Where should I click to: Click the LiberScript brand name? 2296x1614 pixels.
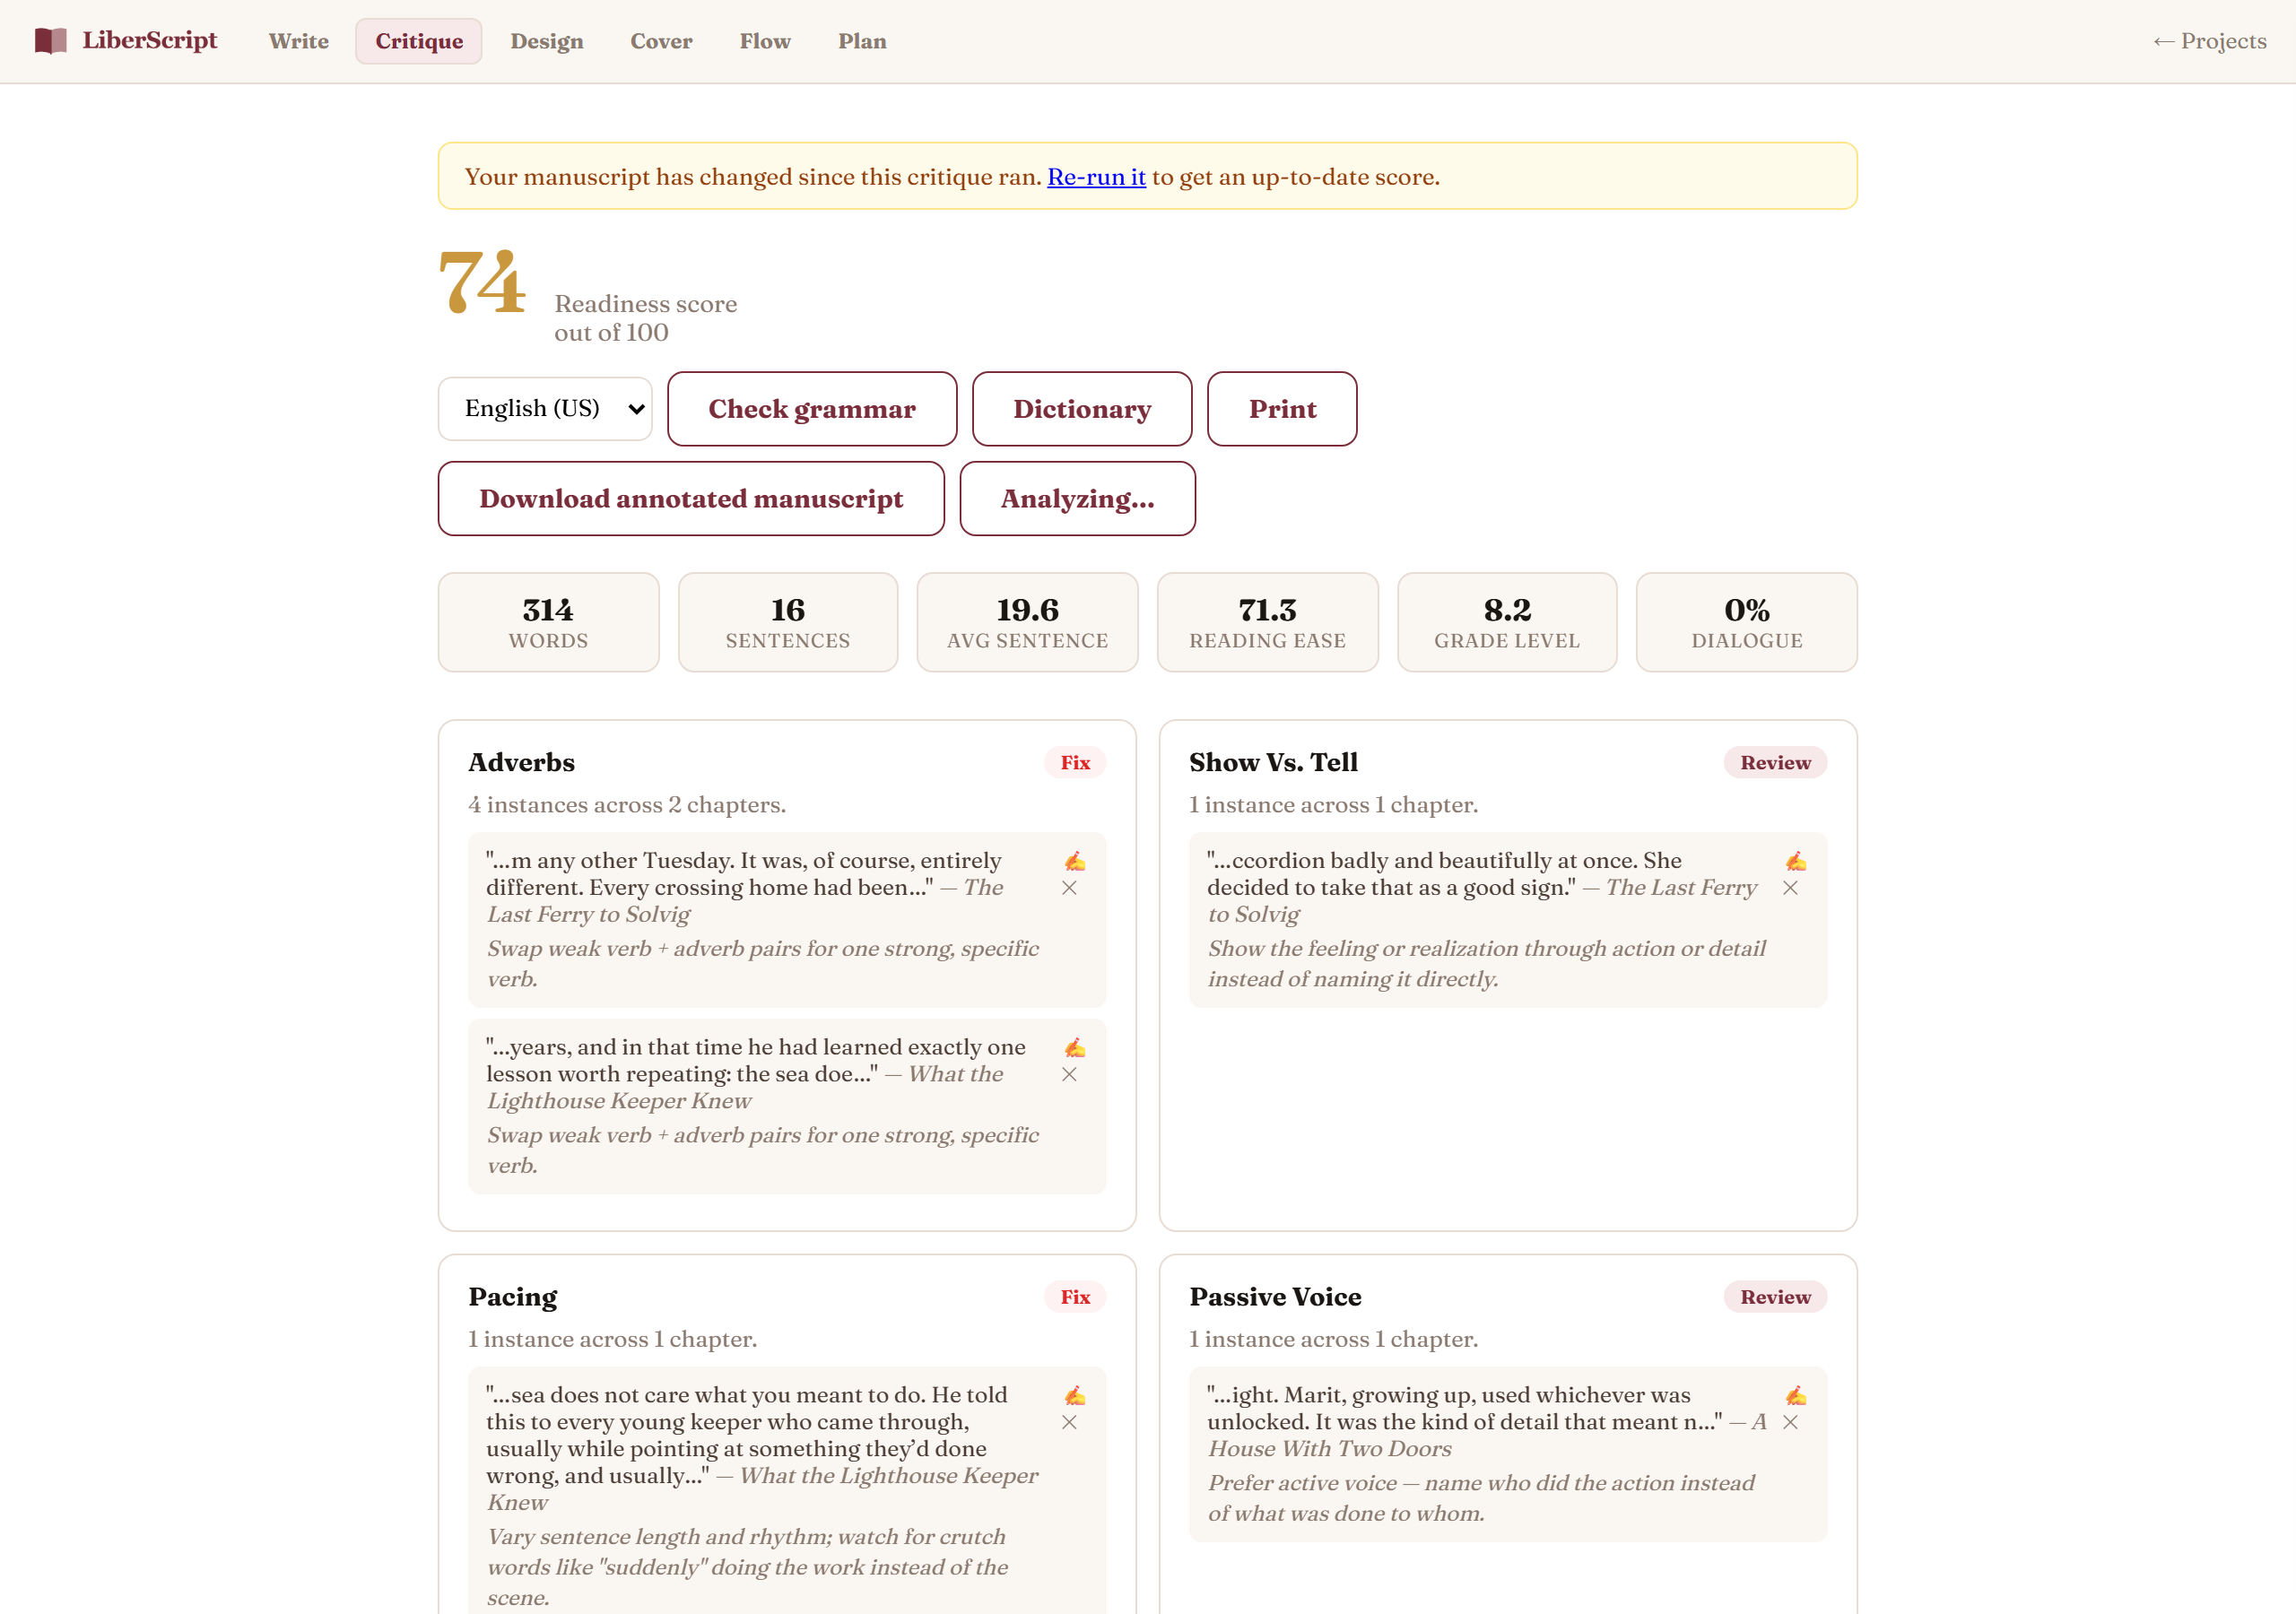pyautogui.click(x=150, y=40)
